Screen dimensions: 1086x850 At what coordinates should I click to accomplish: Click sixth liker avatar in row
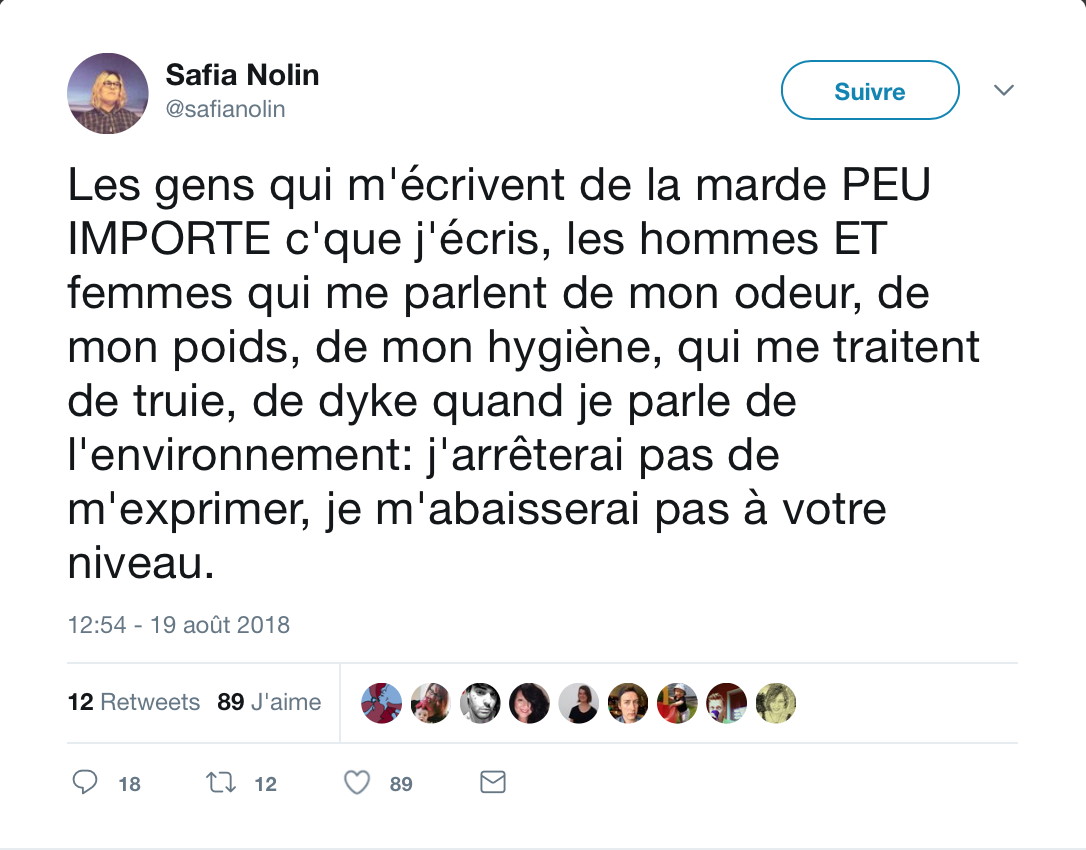pyautogui.click(x=627, y=703)
